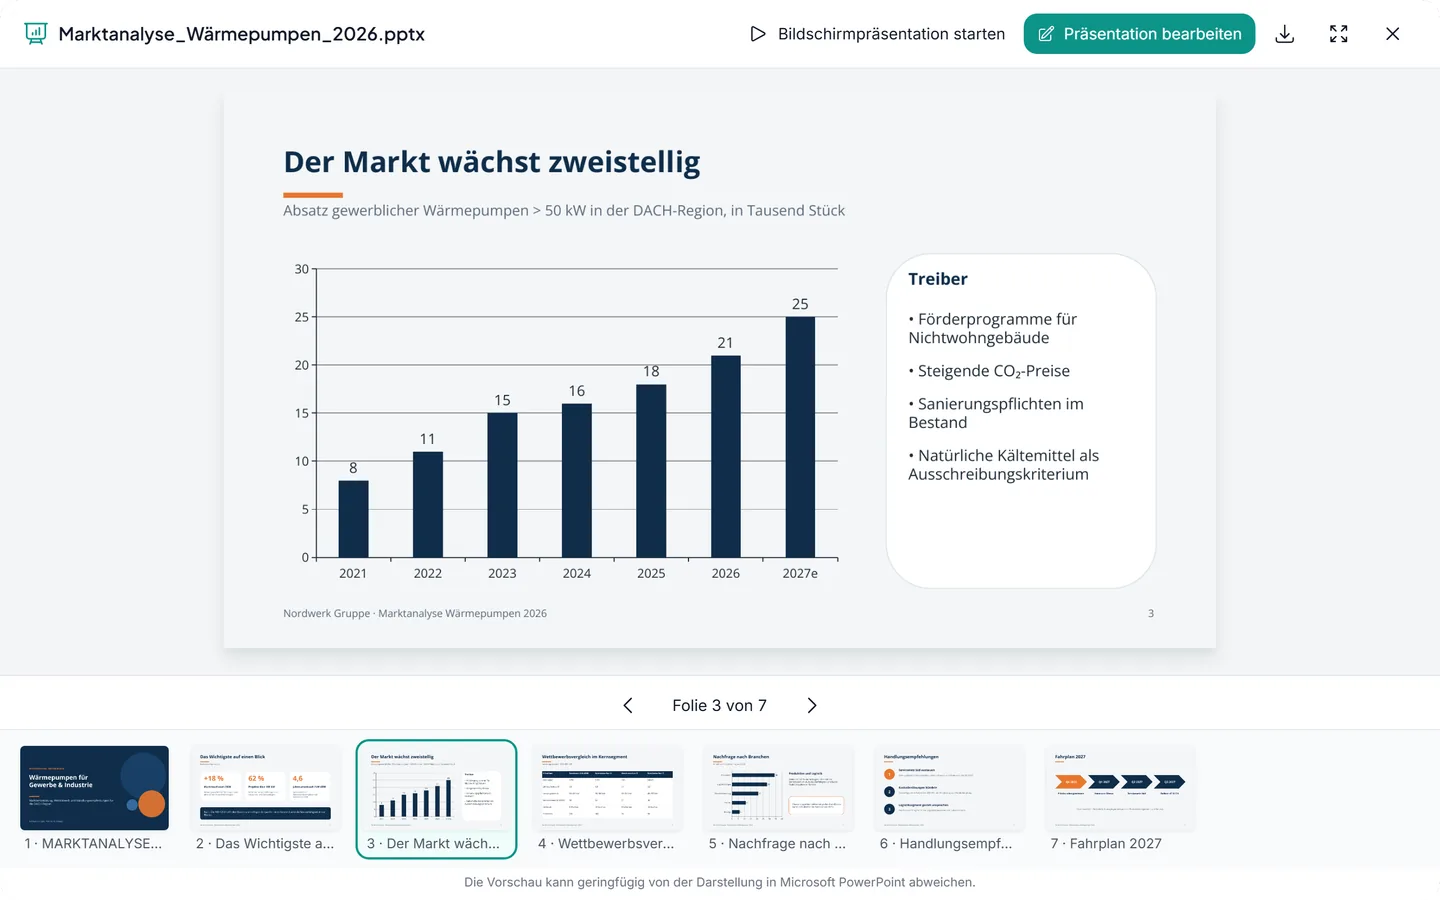This screenshot has width=1440, height=900.
Task: Click the 'Treiber' heading in the sidebar box
Action: tap(938, 279)
